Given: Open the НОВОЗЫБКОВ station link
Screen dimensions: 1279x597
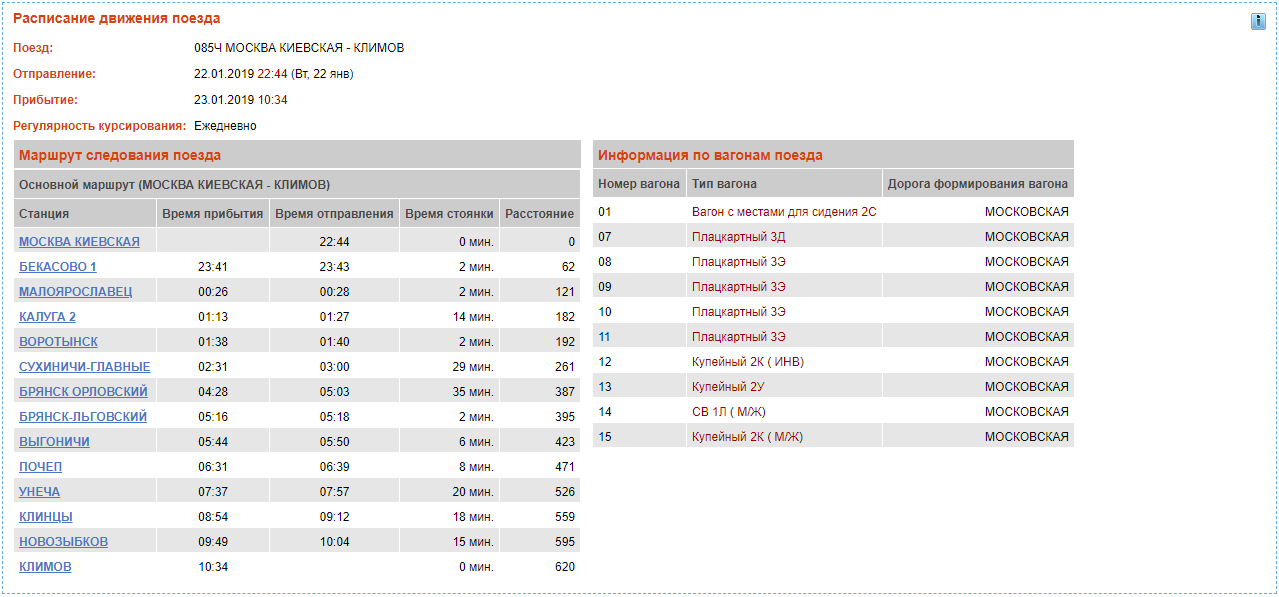Looking at the screenshot, I should click(x=63, y=542).
